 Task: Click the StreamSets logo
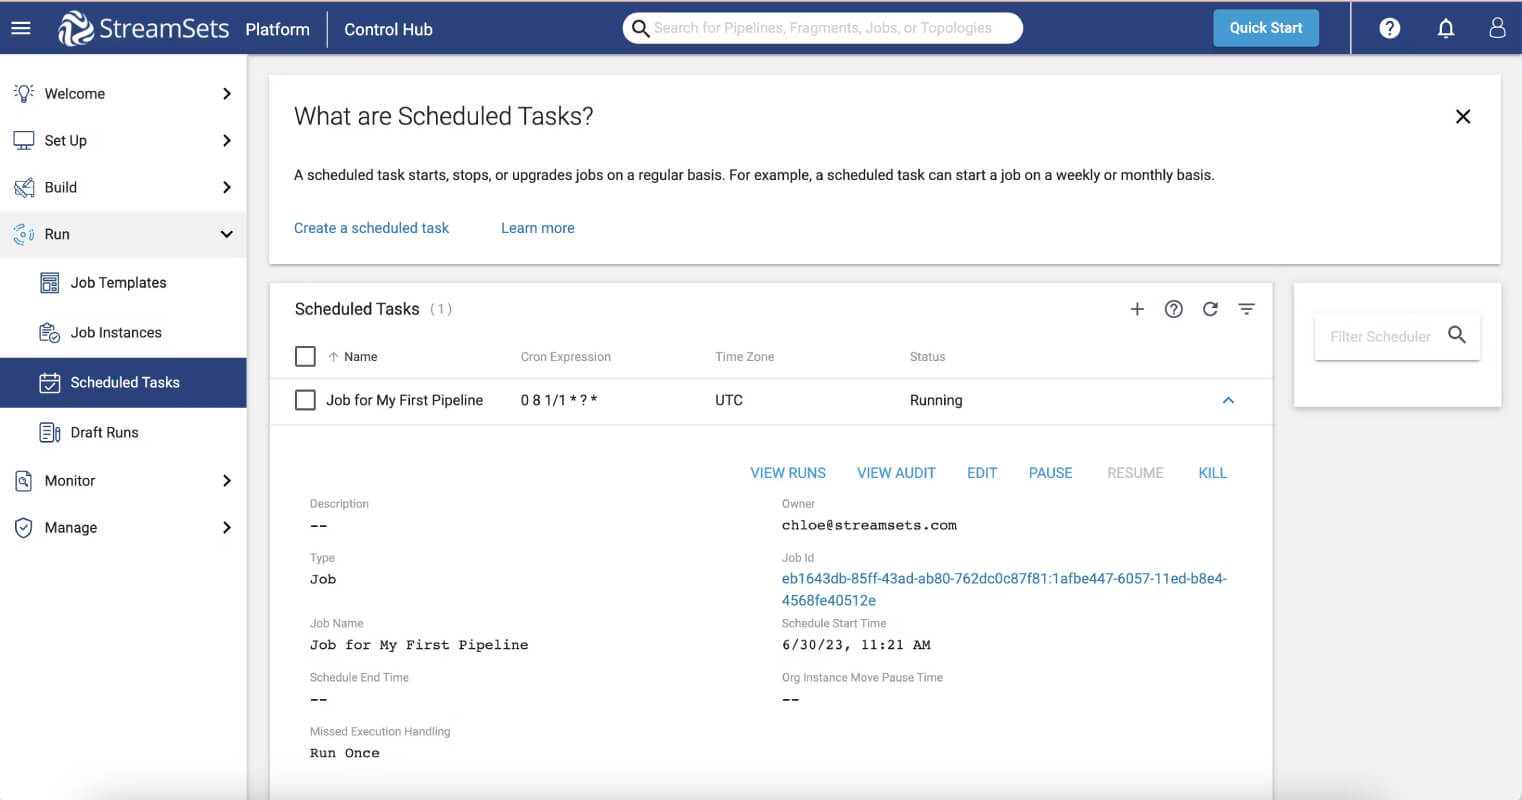pyautogui.click(x=144, y=28)
